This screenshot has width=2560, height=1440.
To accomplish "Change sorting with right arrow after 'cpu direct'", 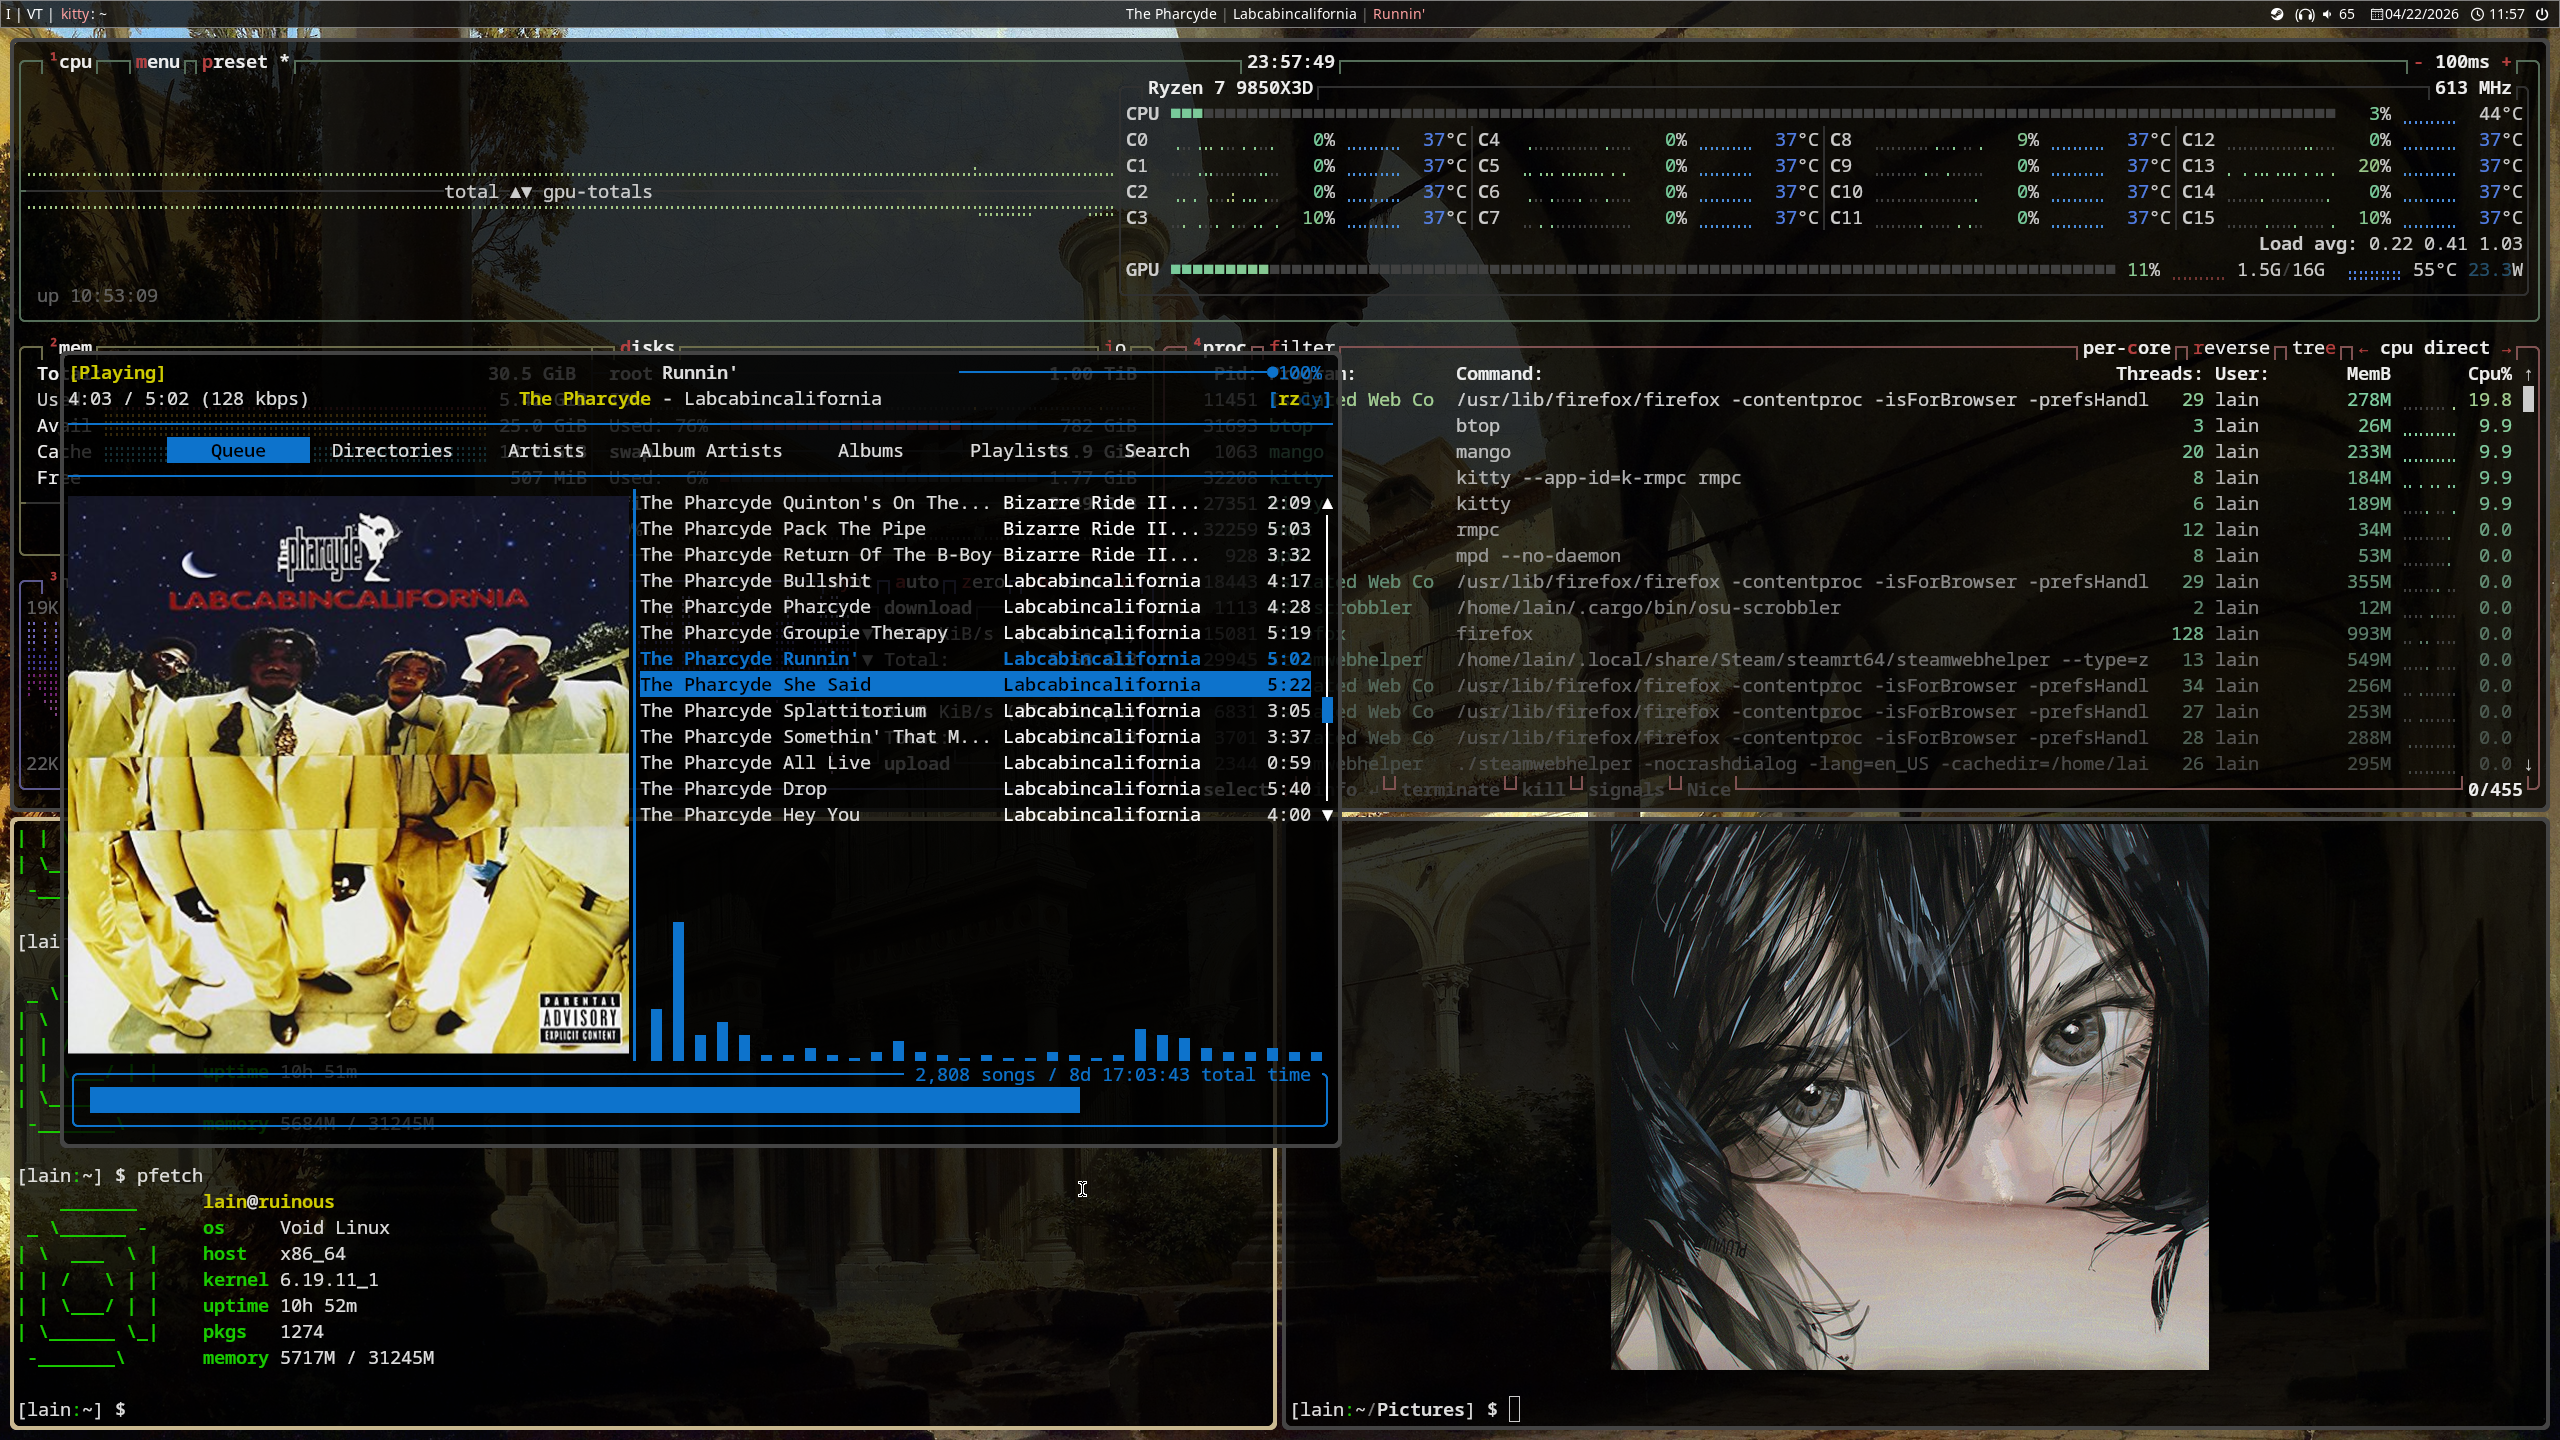I will tap(2506, 348).
